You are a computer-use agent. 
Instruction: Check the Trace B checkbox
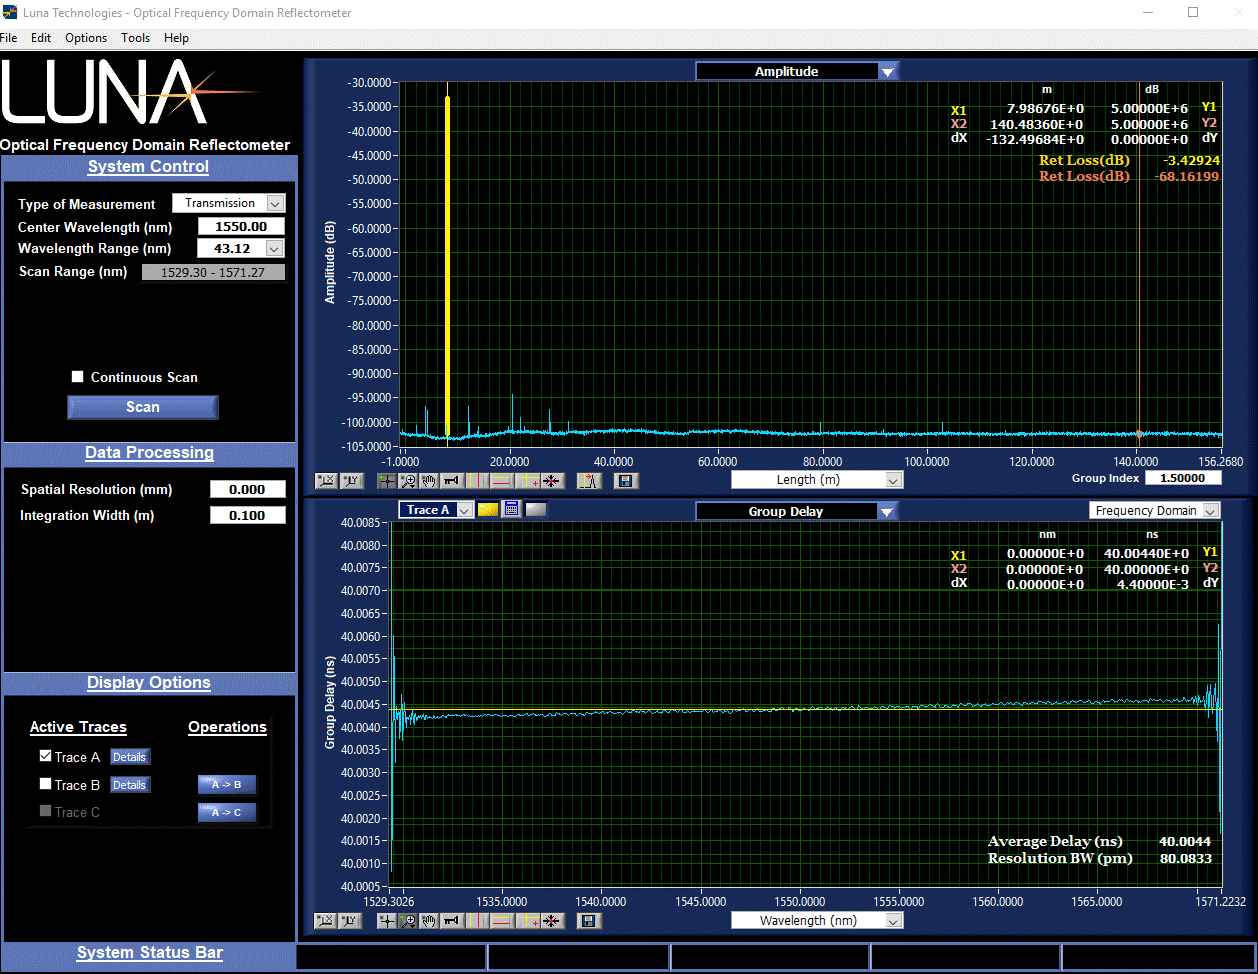[45, 784]
